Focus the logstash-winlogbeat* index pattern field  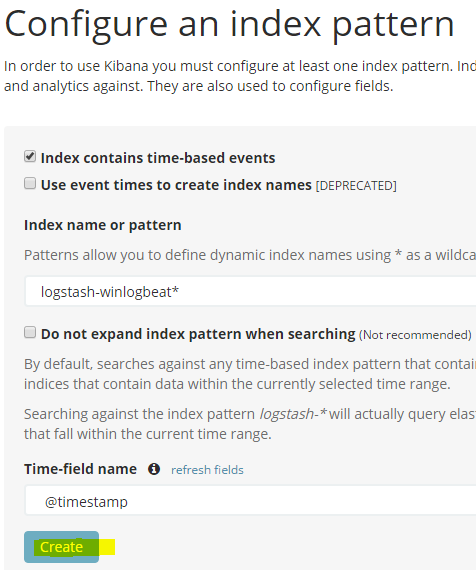click(250, 292)
